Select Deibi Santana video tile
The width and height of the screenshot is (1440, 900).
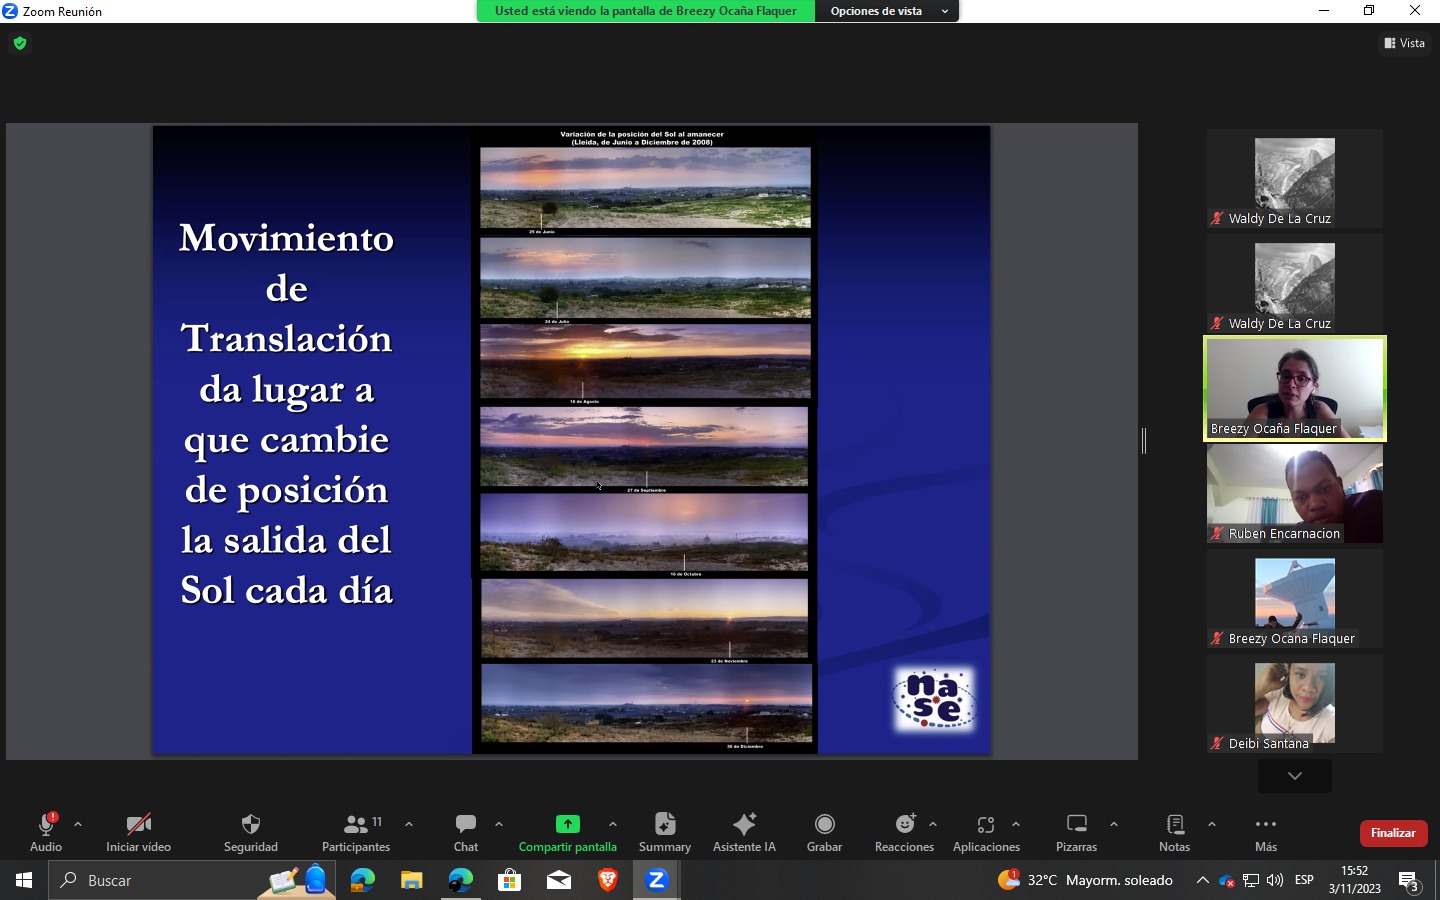[x=1295, y=704]
